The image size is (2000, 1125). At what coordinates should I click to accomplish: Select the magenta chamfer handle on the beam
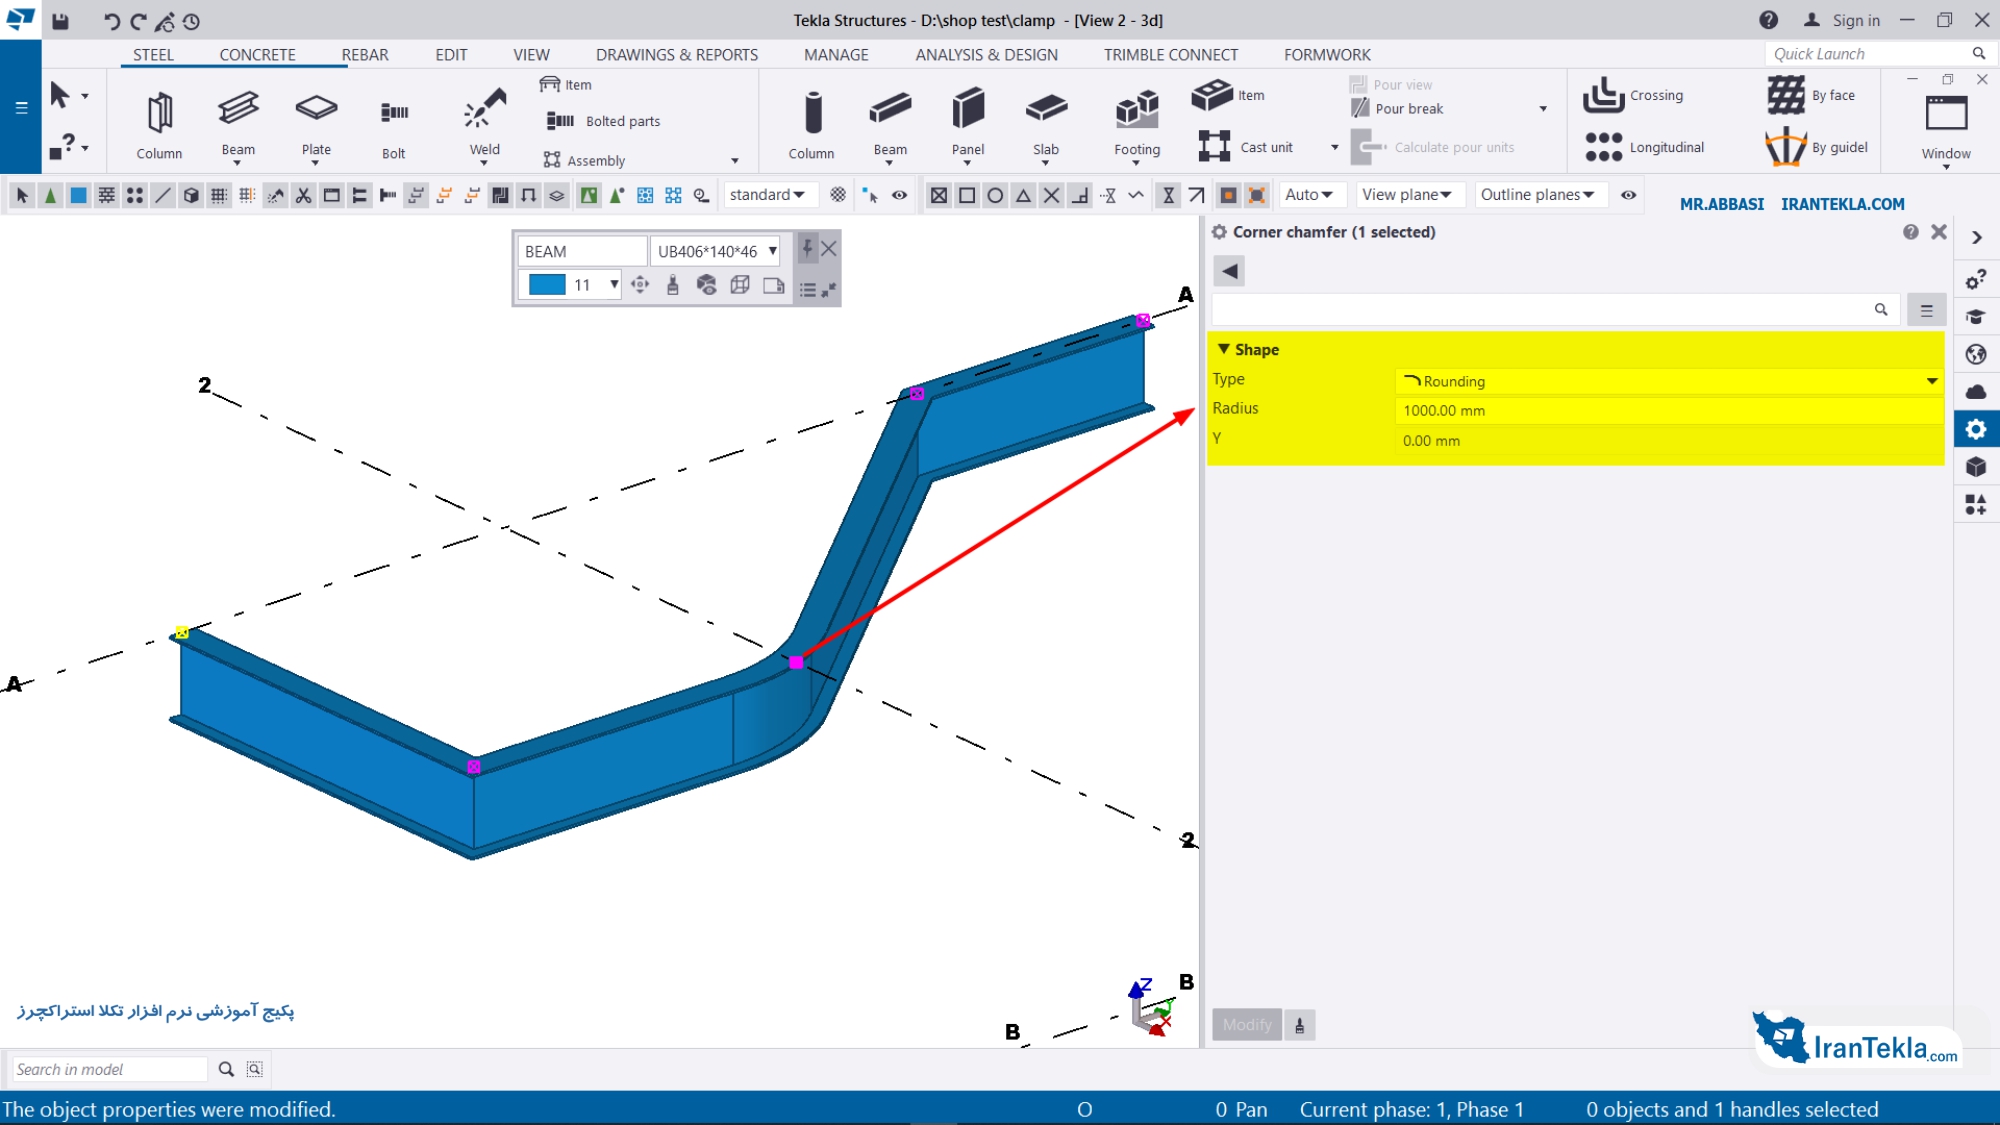pos(796,662)
